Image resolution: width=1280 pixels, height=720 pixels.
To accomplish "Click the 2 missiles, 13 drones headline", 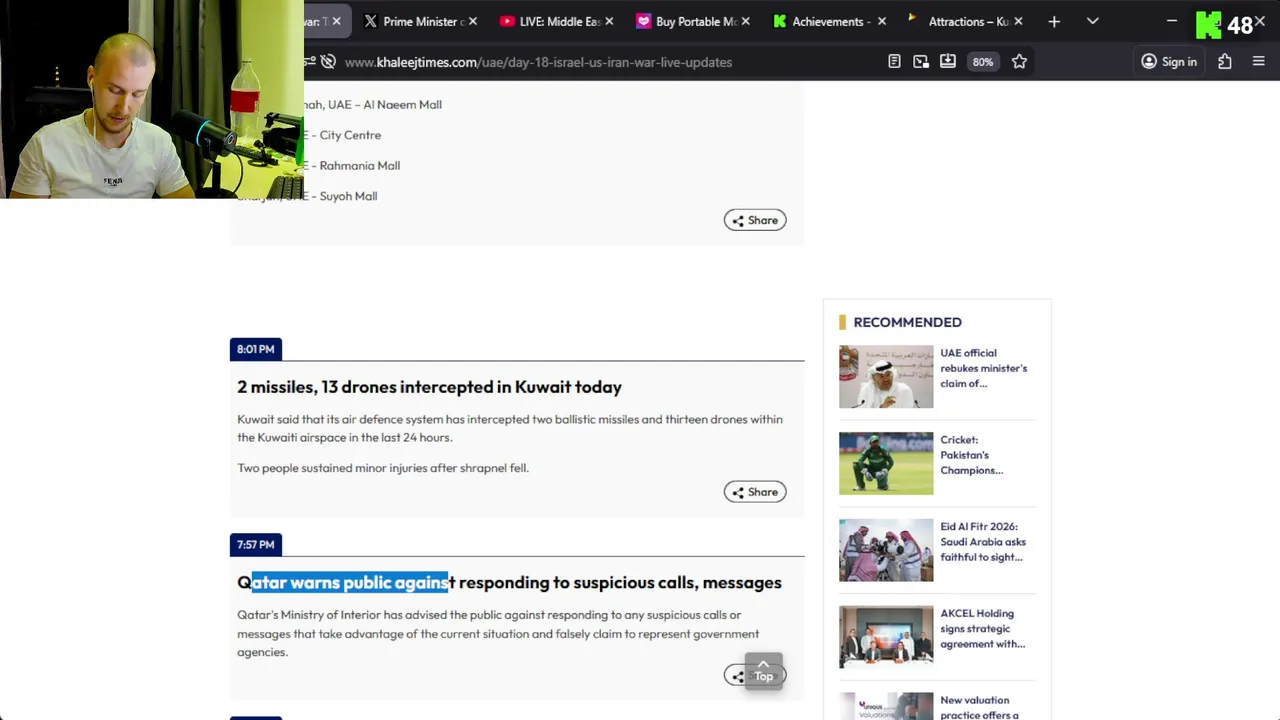I will (x=429, y=387).
